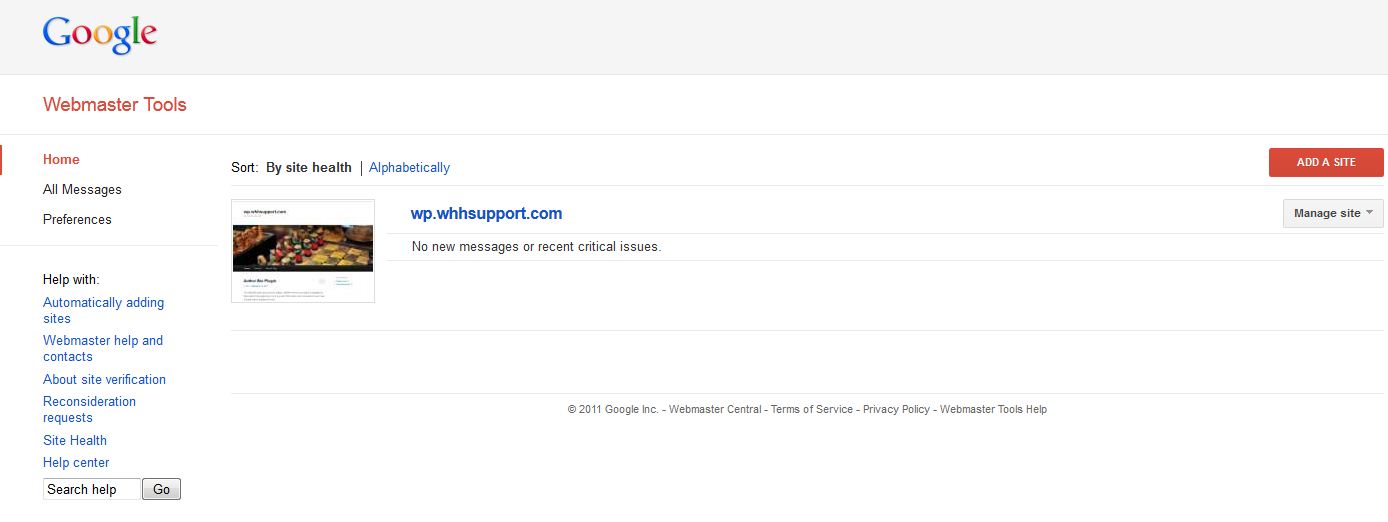Click the Webmaster Tools heading
Screen dimensions: 1388x522
tap(114, 105)
